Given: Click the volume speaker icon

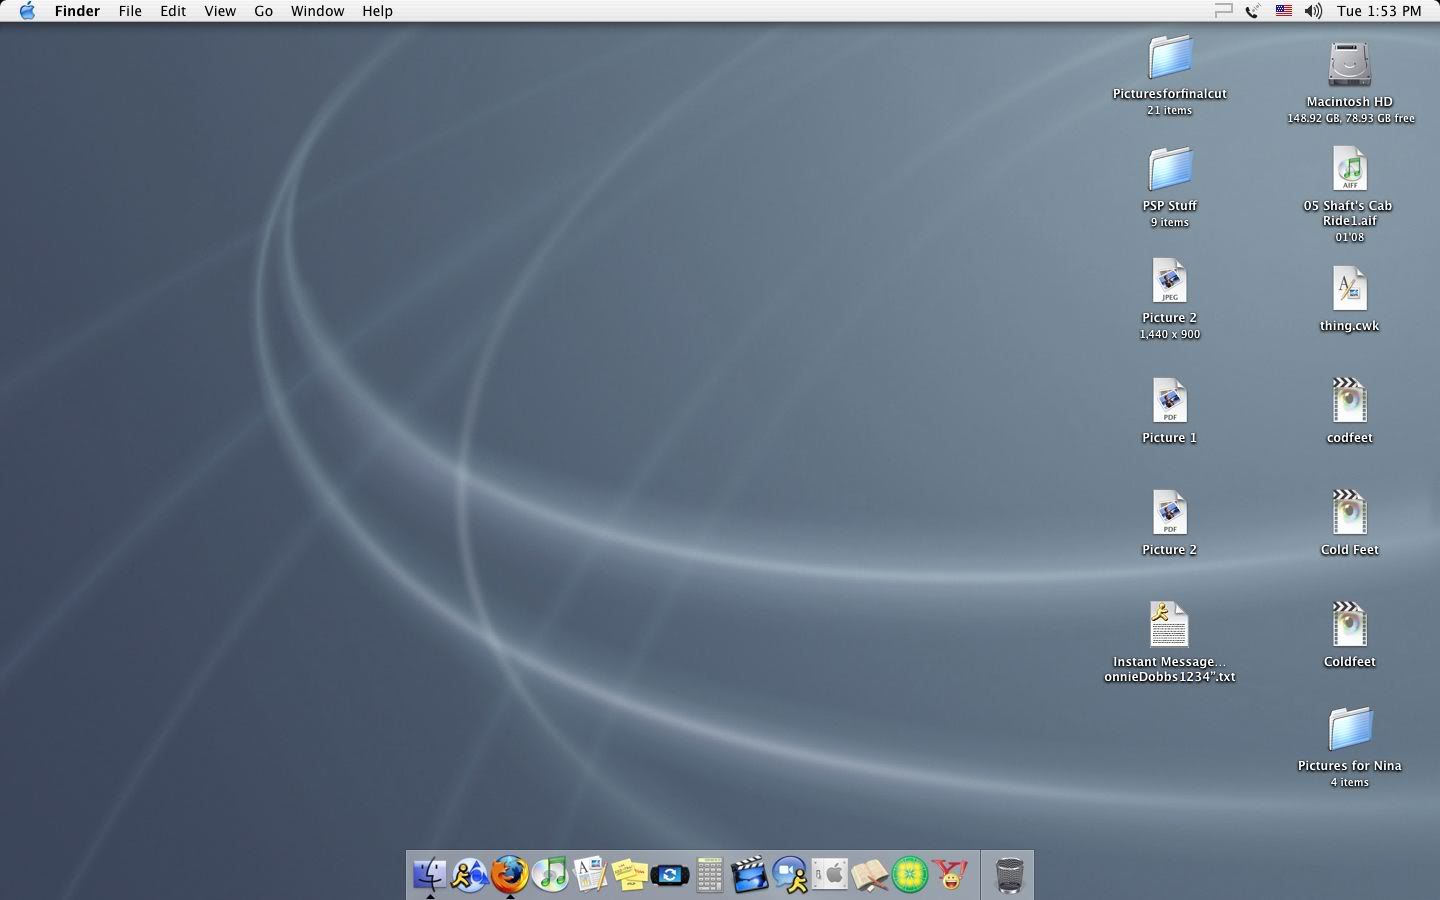Looking at the screenshot, I should (1313, 11).
